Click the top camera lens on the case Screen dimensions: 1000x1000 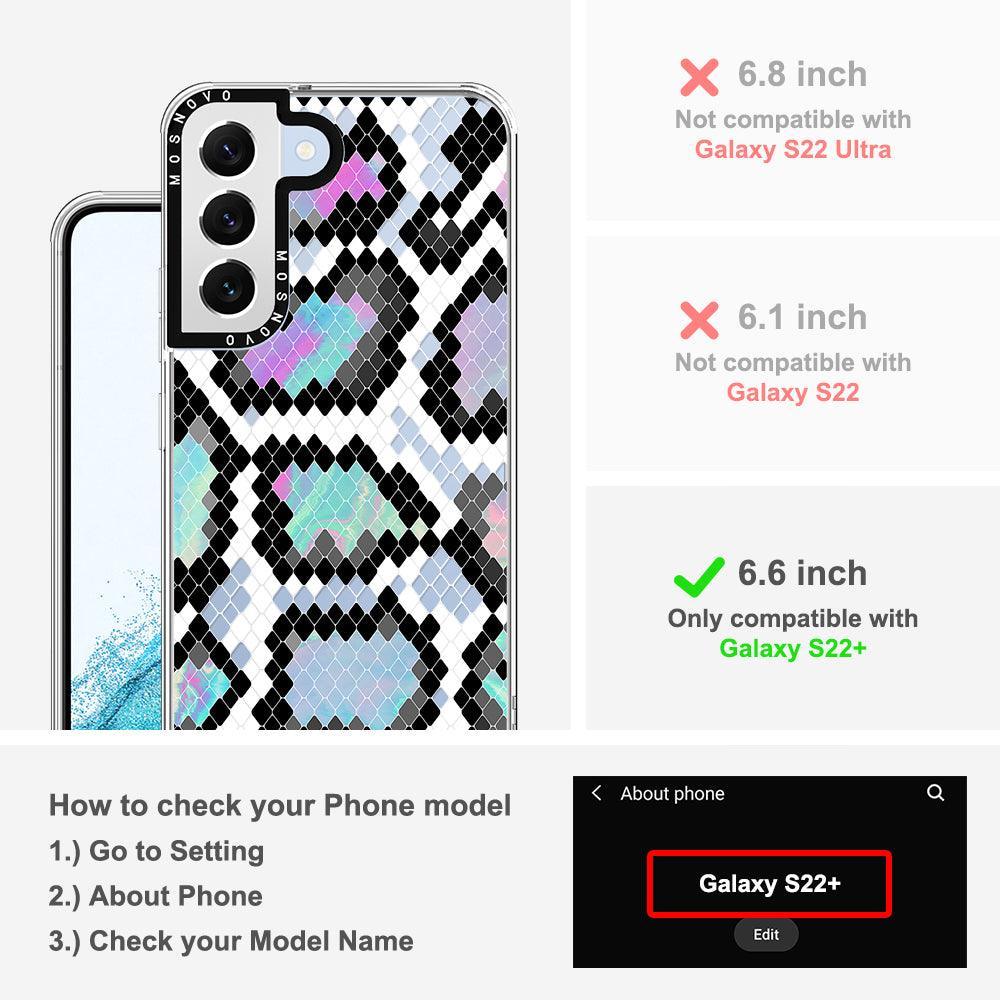pos(228,151)
